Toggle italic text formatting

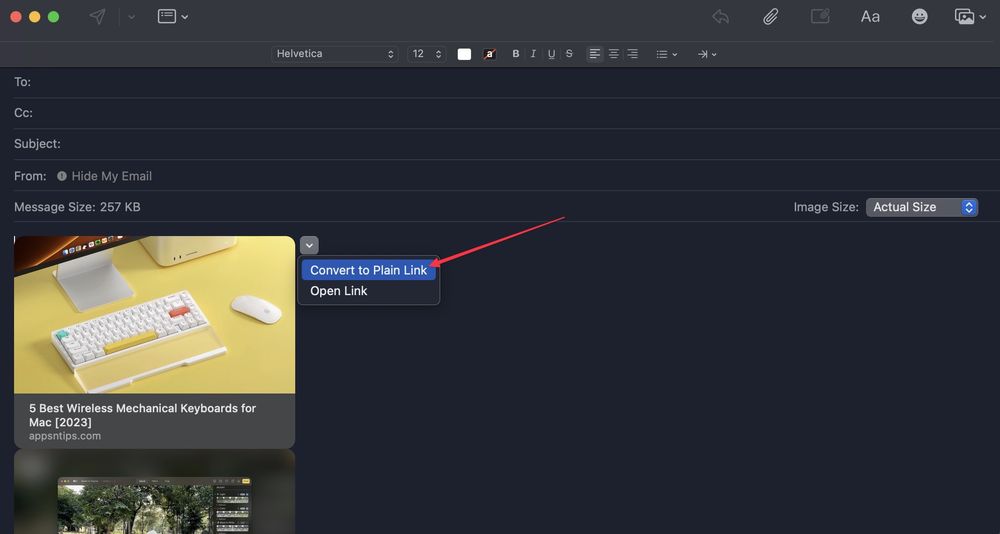pyautogui.click(x=533, y=54)
